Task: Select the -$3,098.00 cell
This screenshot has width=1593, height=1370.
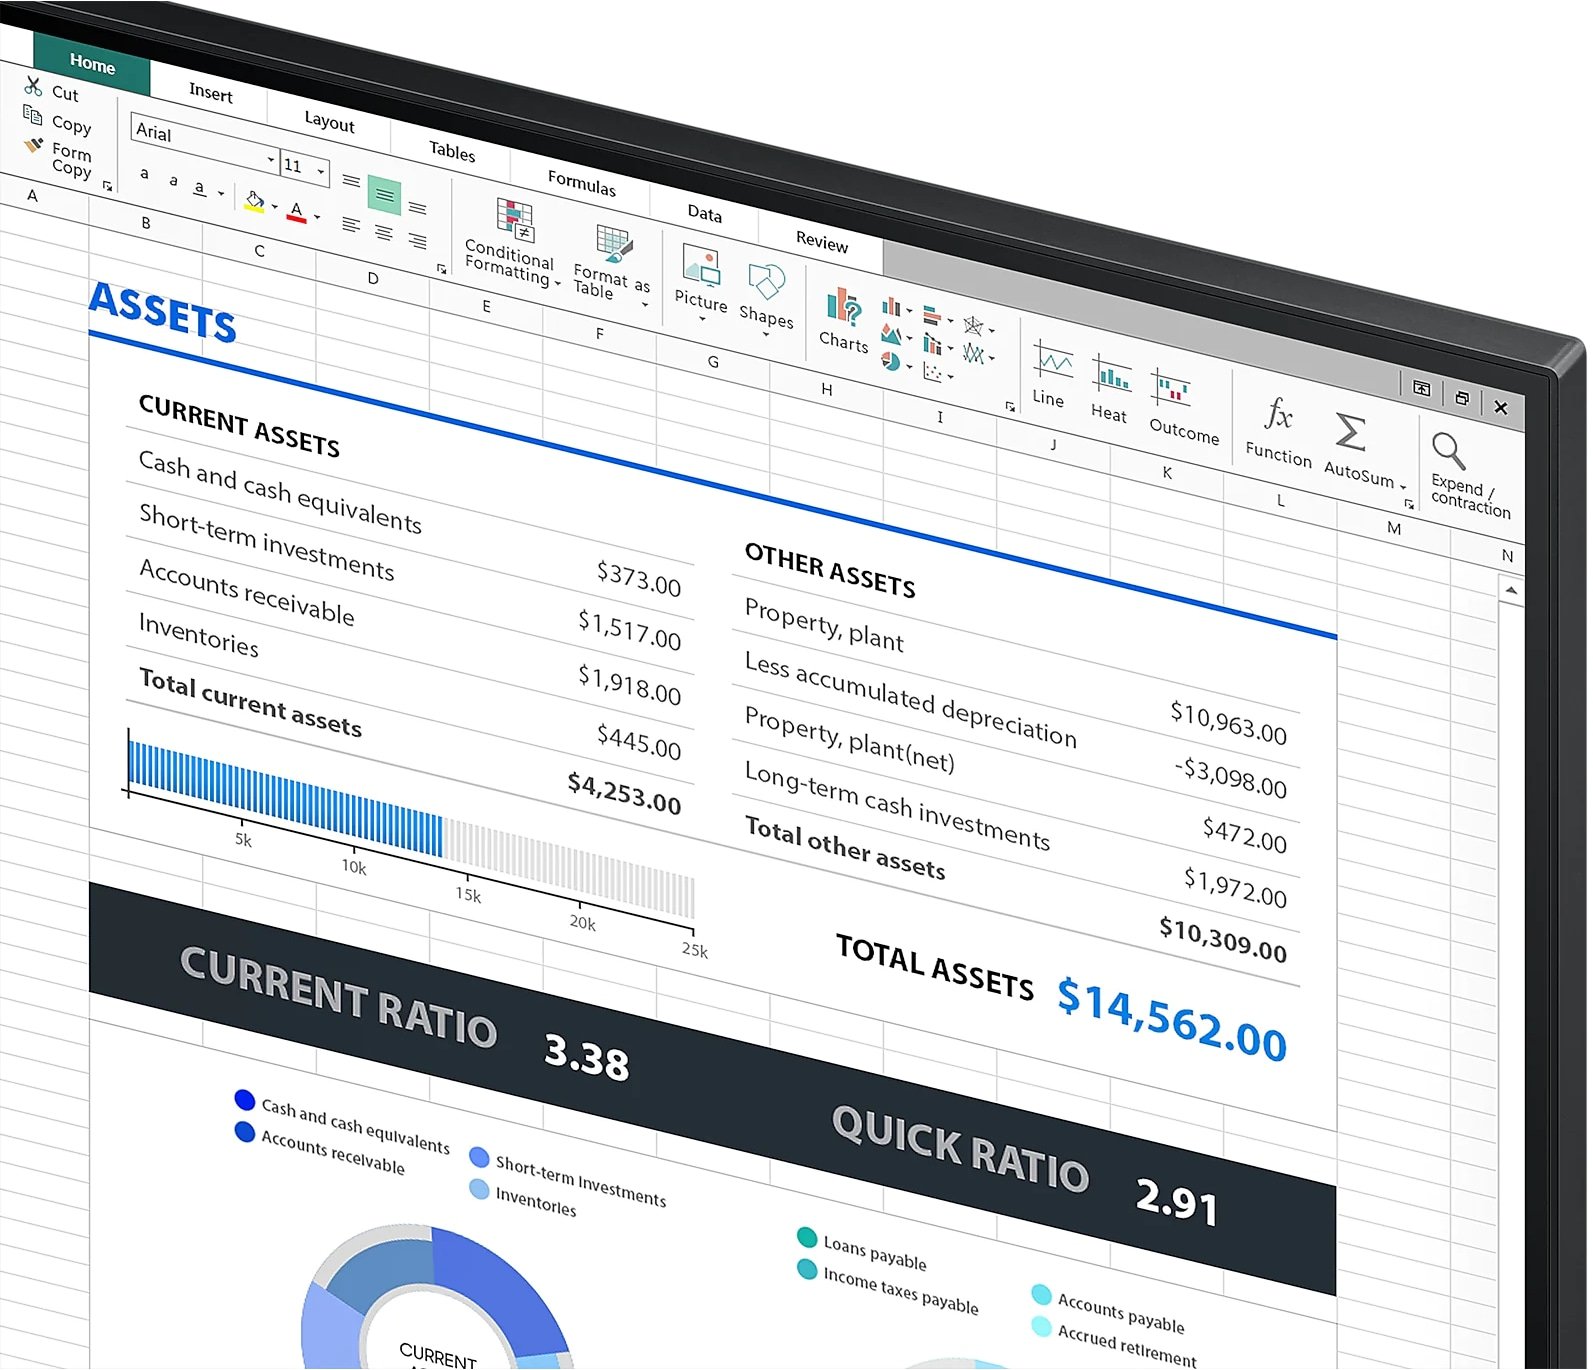Action: coord(1230,776)
